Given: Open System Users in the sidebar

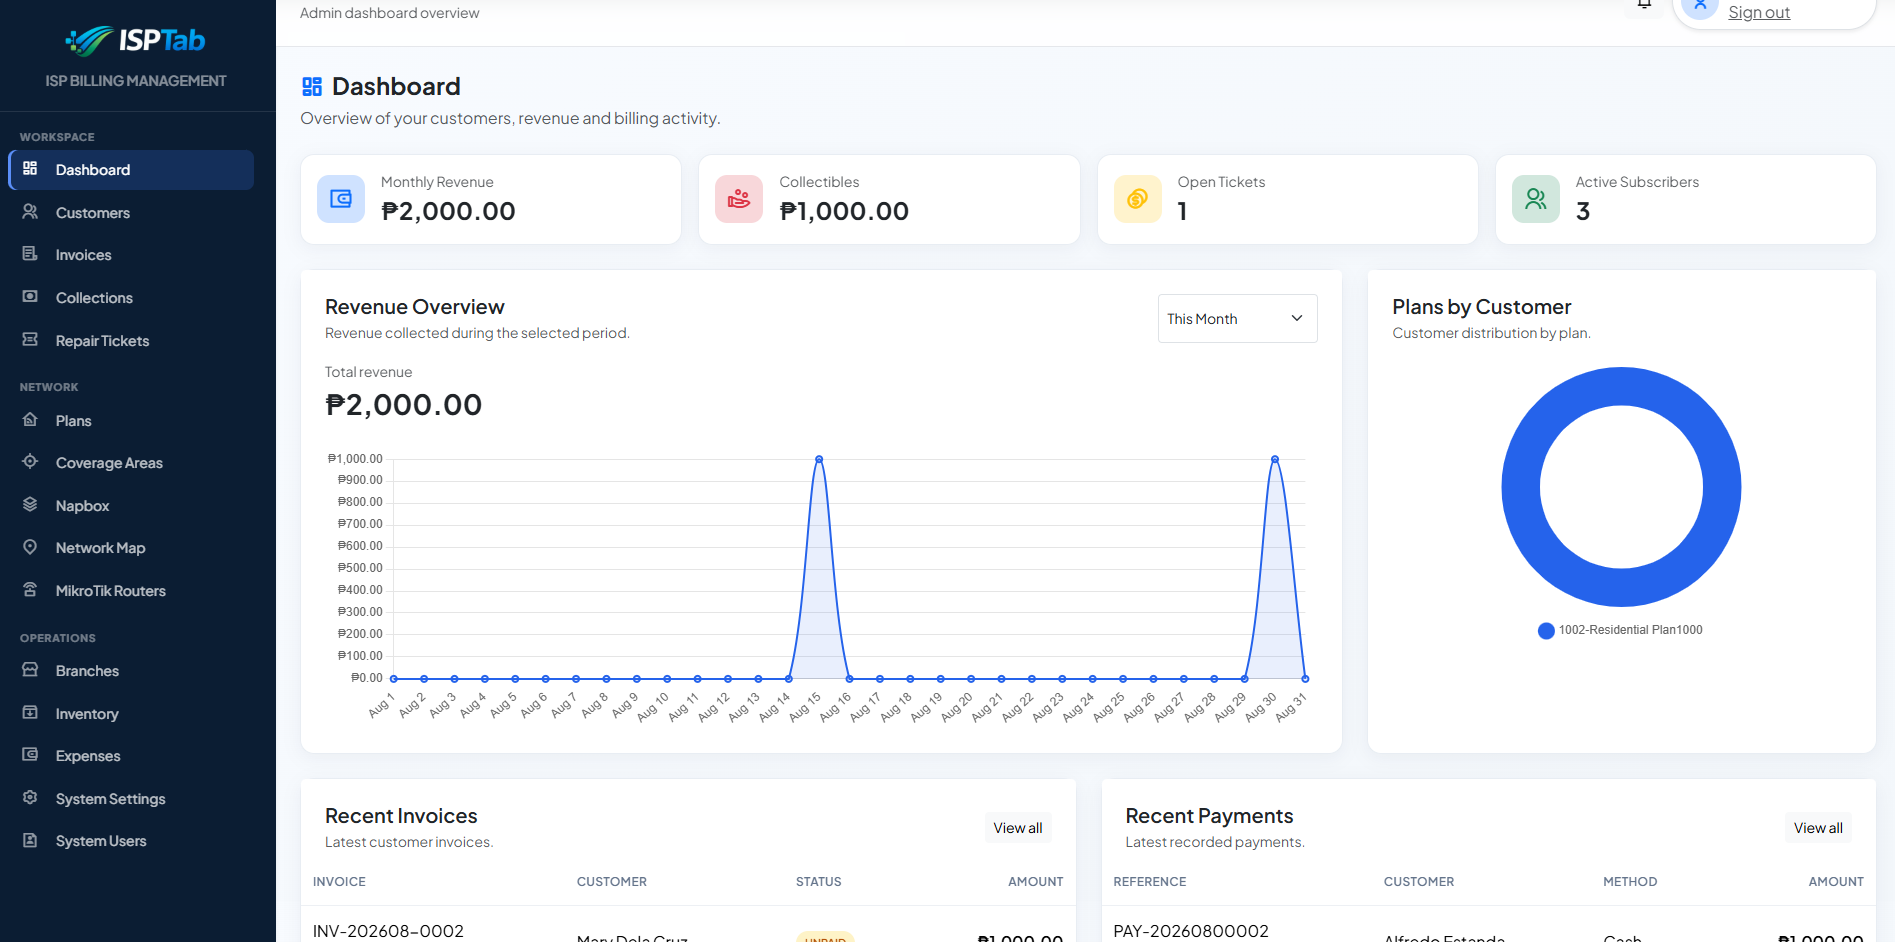Looking at the screenshot, I should coord(131,841).
